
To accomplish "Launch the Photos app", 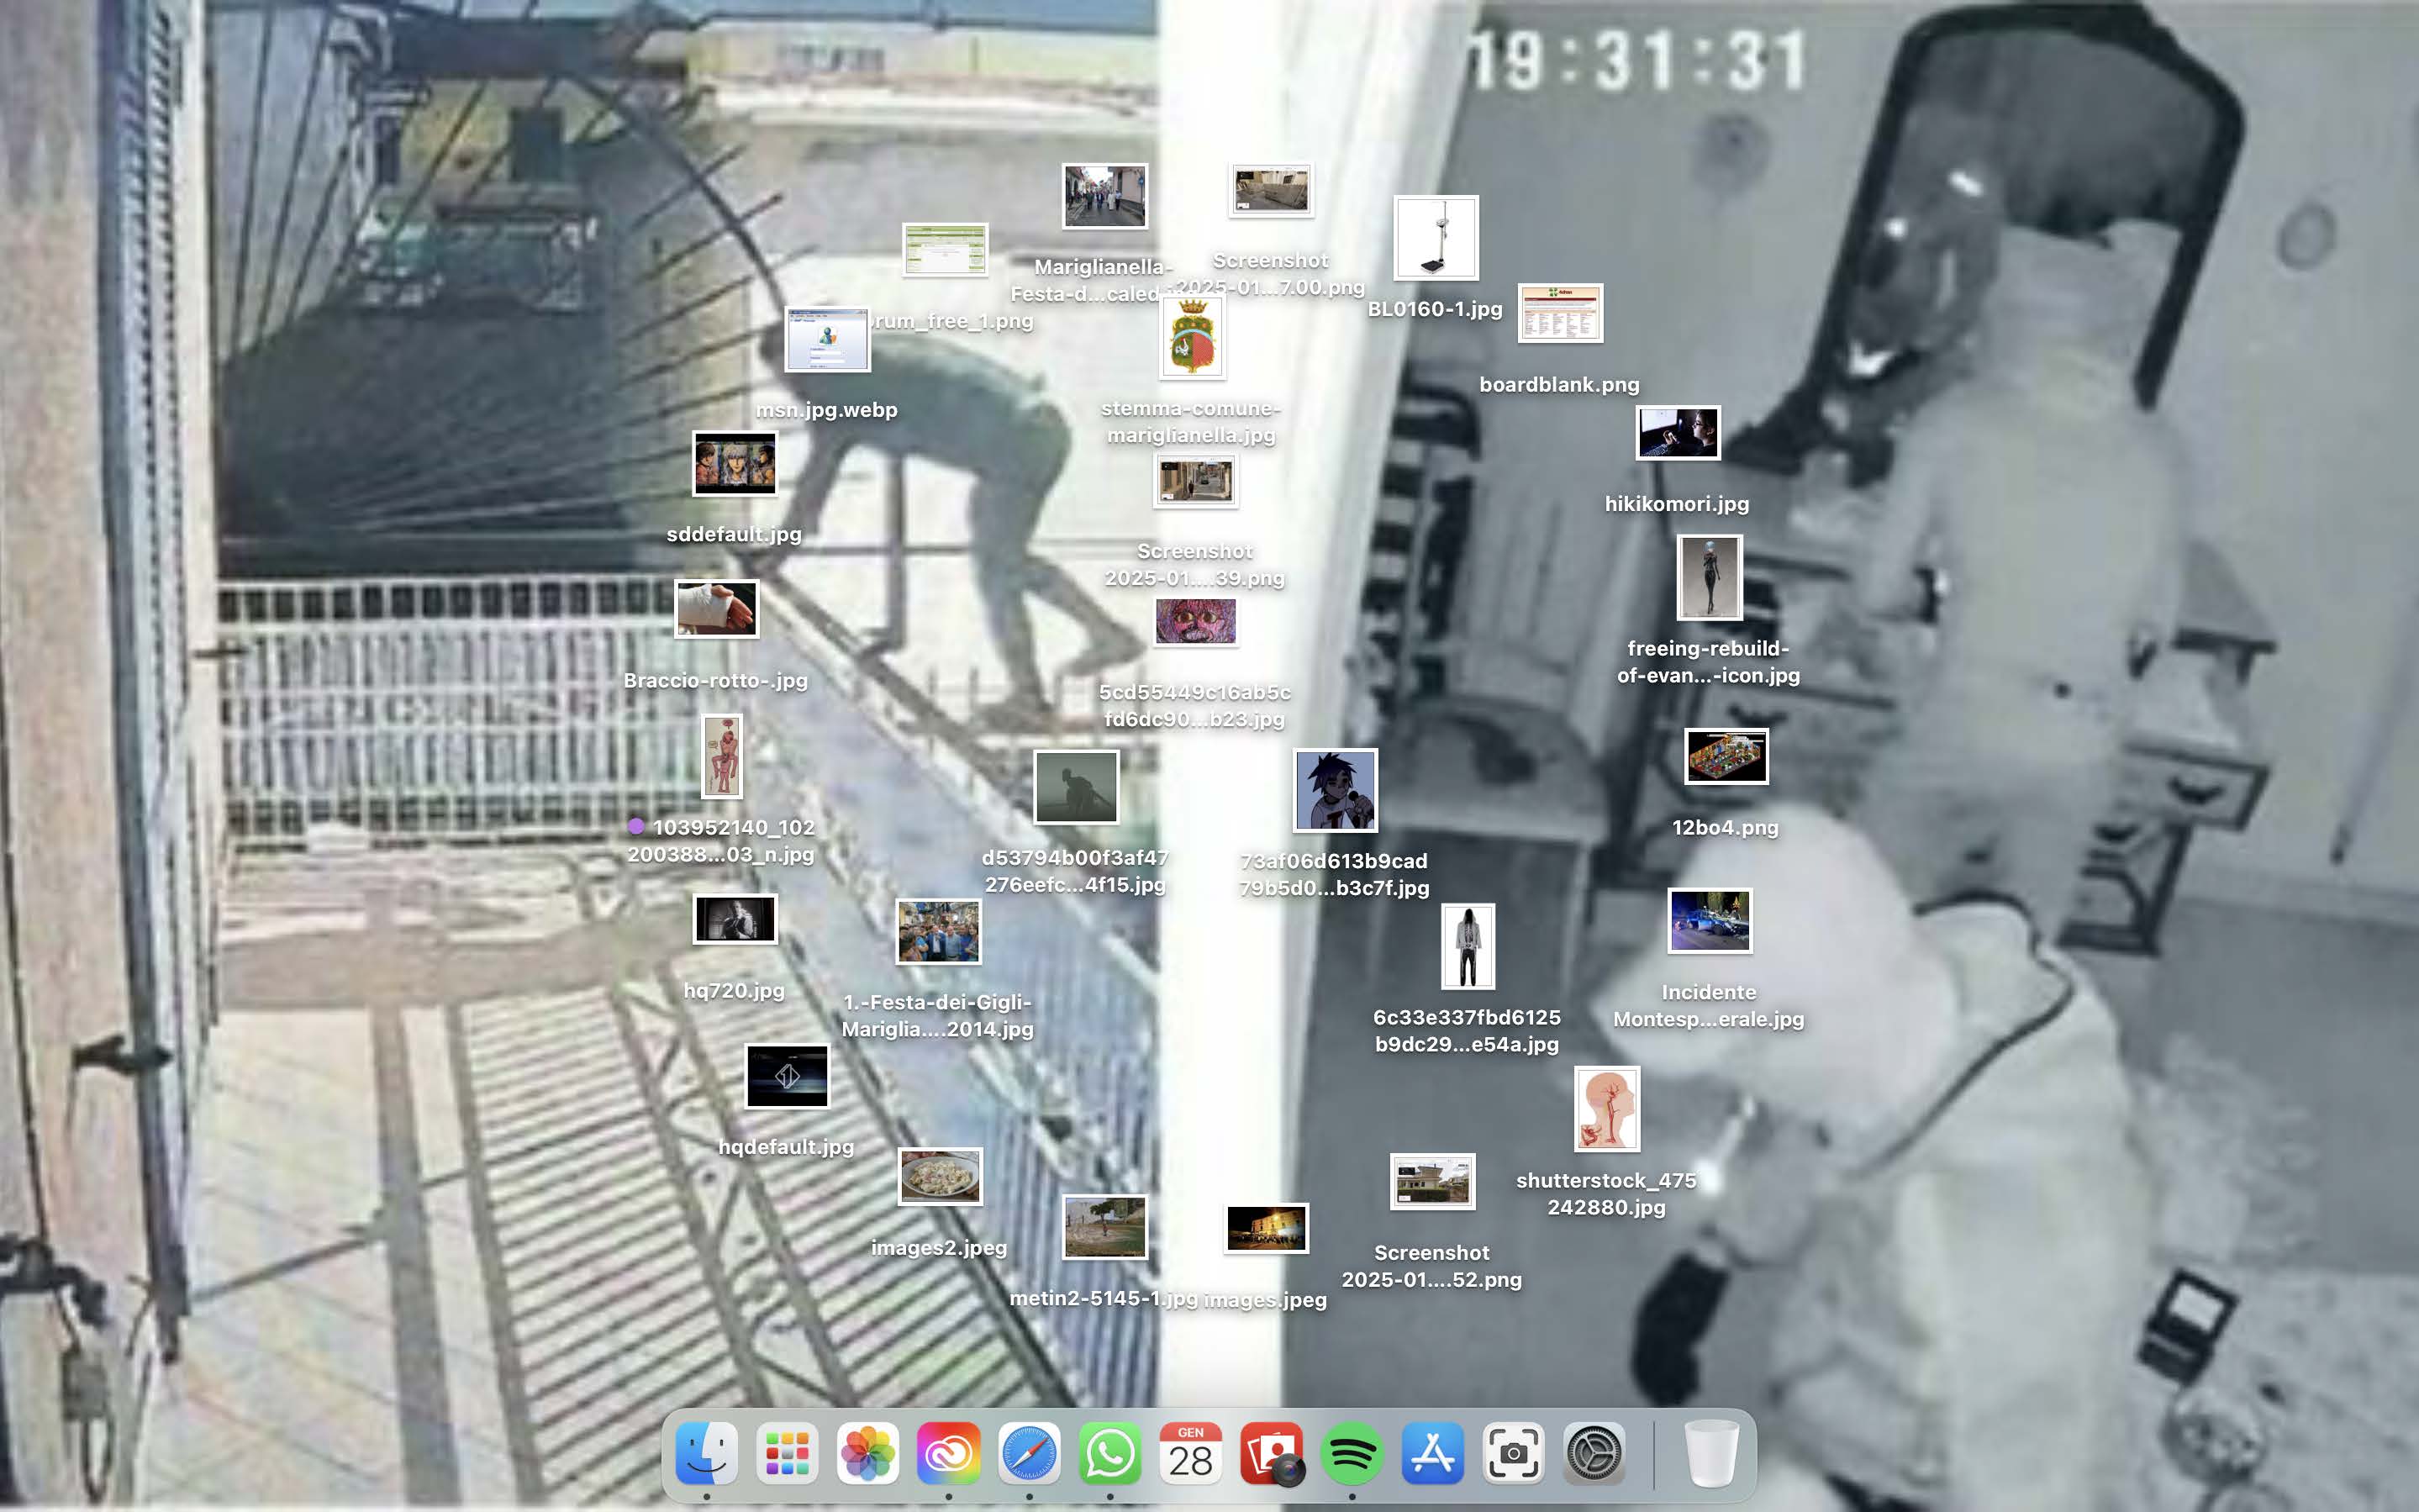I will (867, 1453).
